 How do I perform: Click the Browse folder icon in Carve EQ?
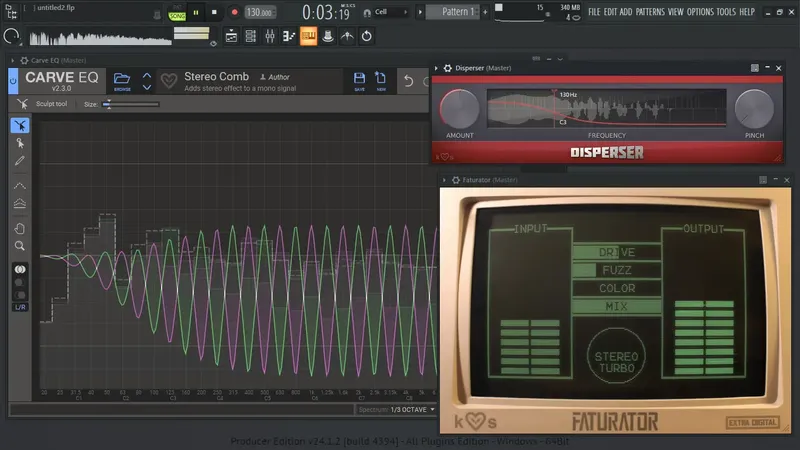[x=122, y=81]
